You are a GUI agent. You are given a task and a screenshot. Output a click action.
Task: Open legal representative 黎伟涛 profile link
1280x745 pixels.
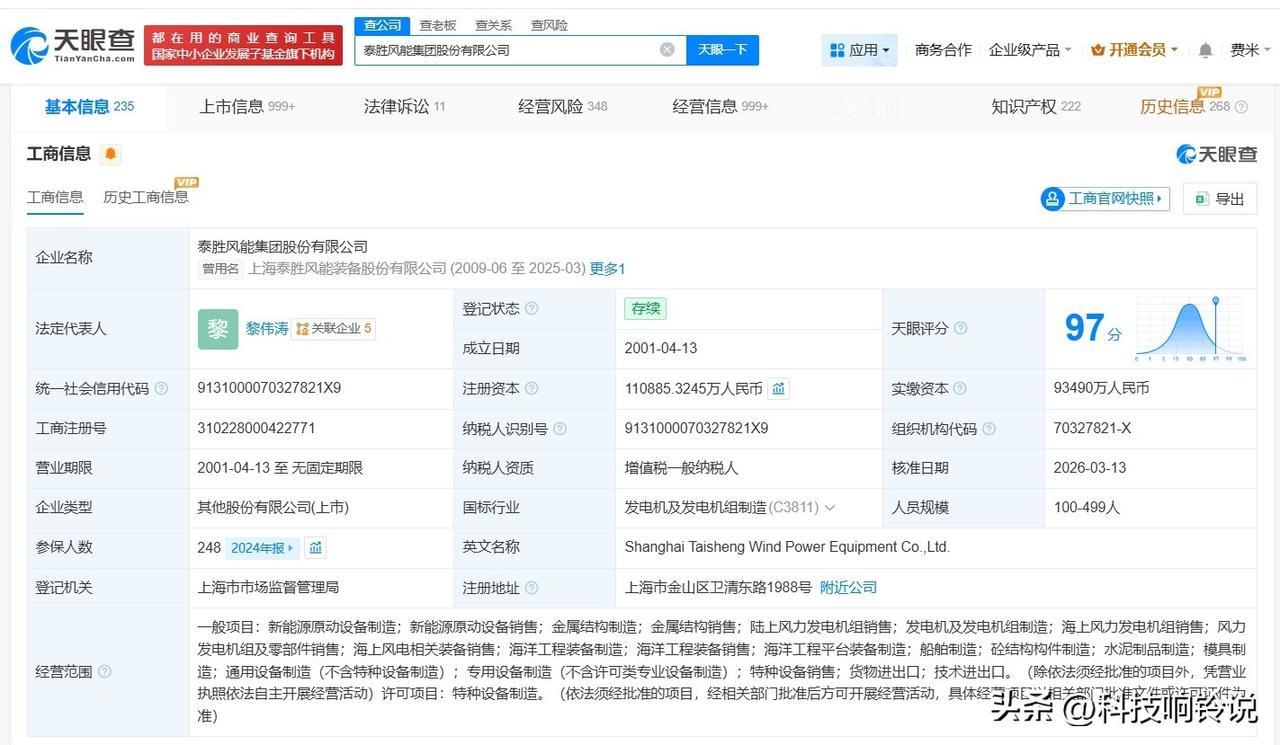click(x=267, y=329)
